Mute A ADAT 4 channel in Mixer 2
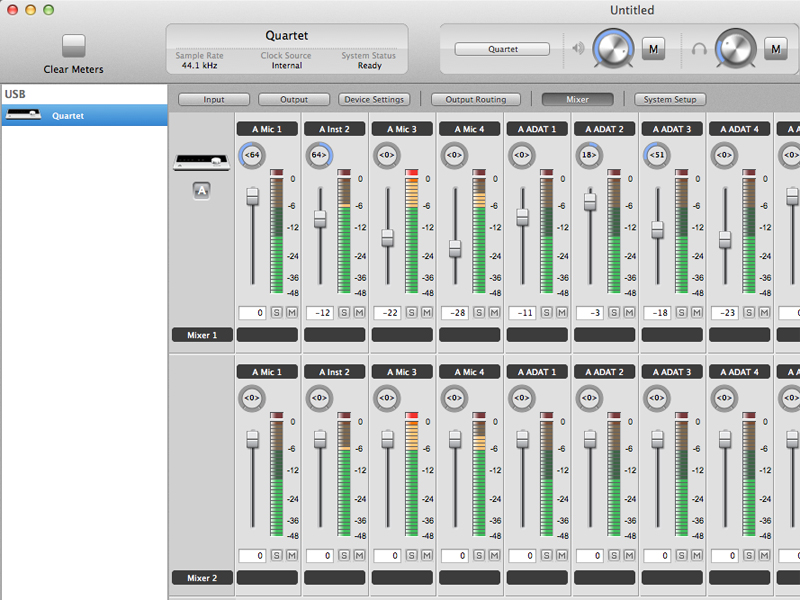This screenshot has width=800, height=600. pos(764,556)
